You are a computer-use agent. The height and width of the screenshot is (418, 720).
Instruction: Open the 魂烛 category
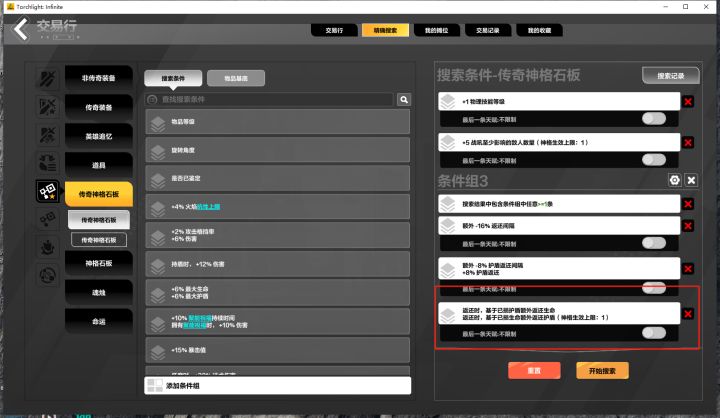(x=99, y=292)
